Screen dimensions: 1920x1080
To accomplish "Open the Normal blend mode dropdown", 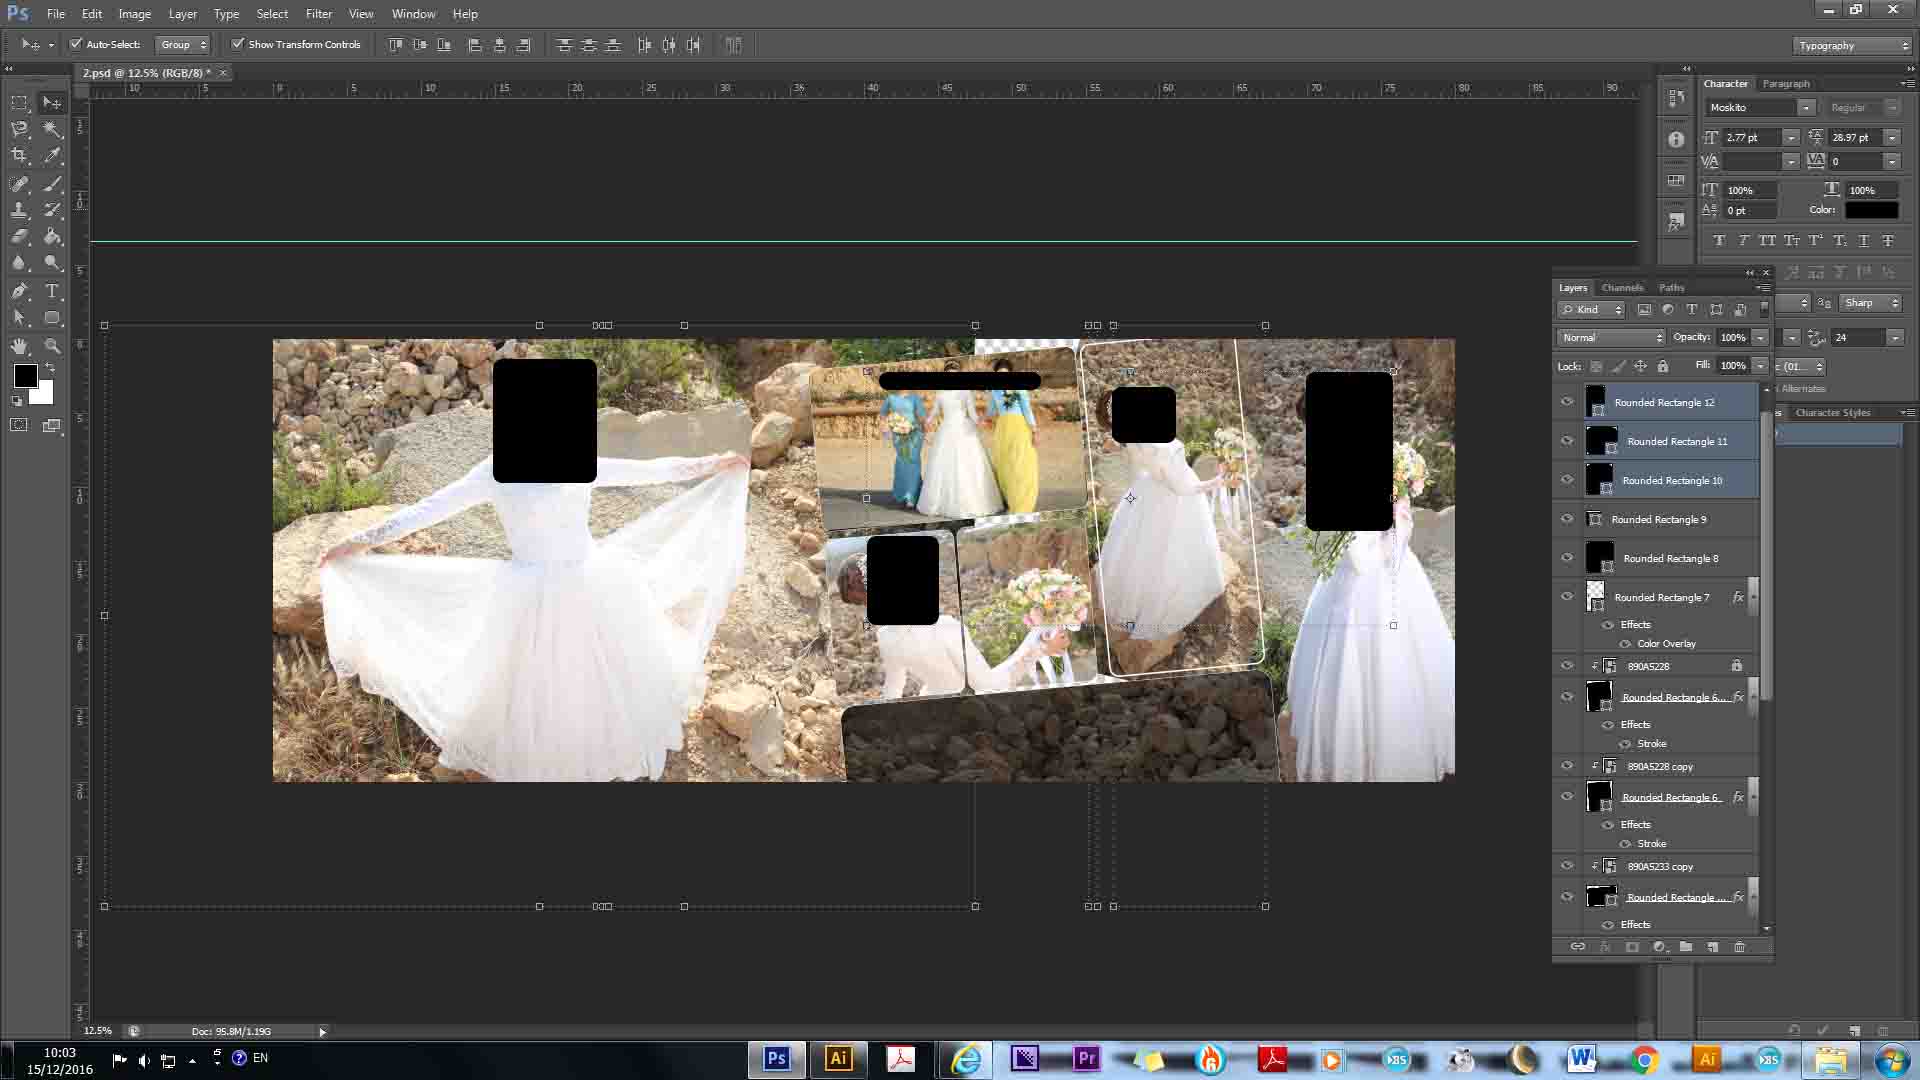I will click(1611, 338).
